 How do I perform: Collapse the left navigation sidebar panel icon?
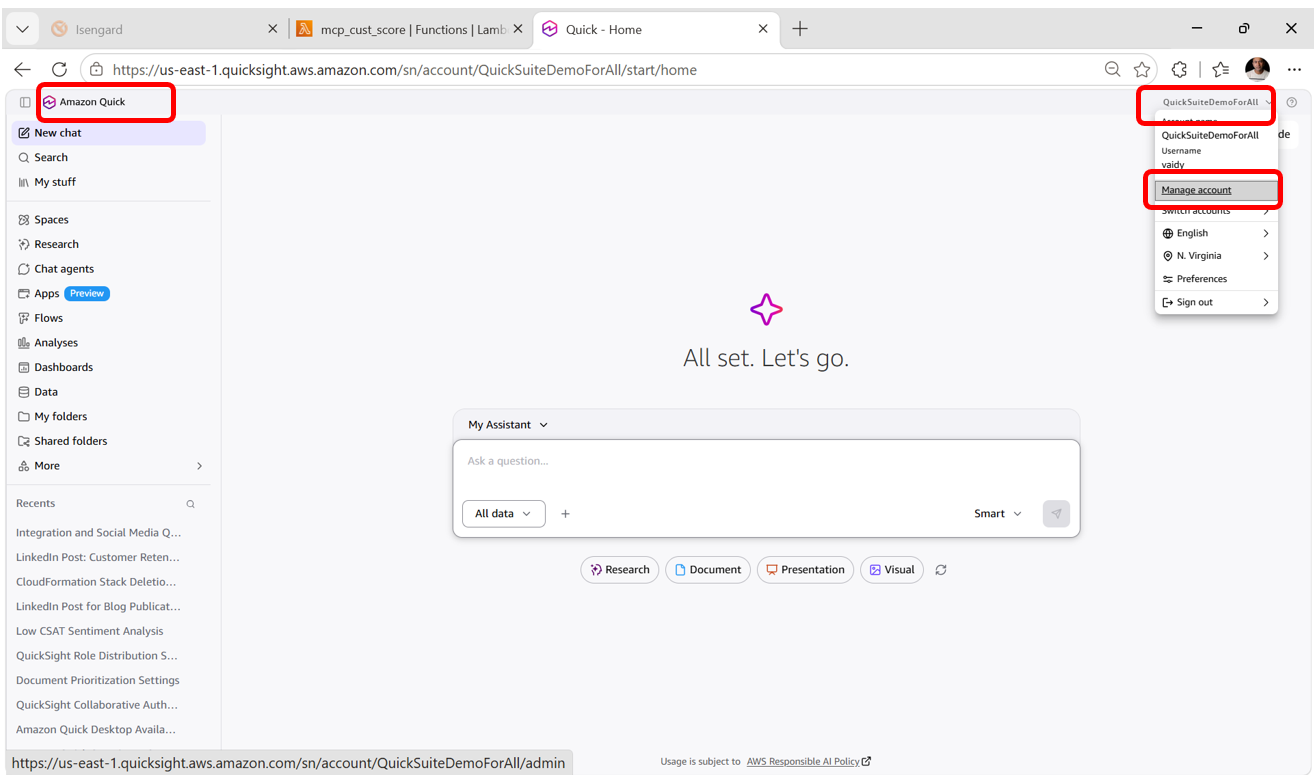pyautogui.click(x=25, y=102)
